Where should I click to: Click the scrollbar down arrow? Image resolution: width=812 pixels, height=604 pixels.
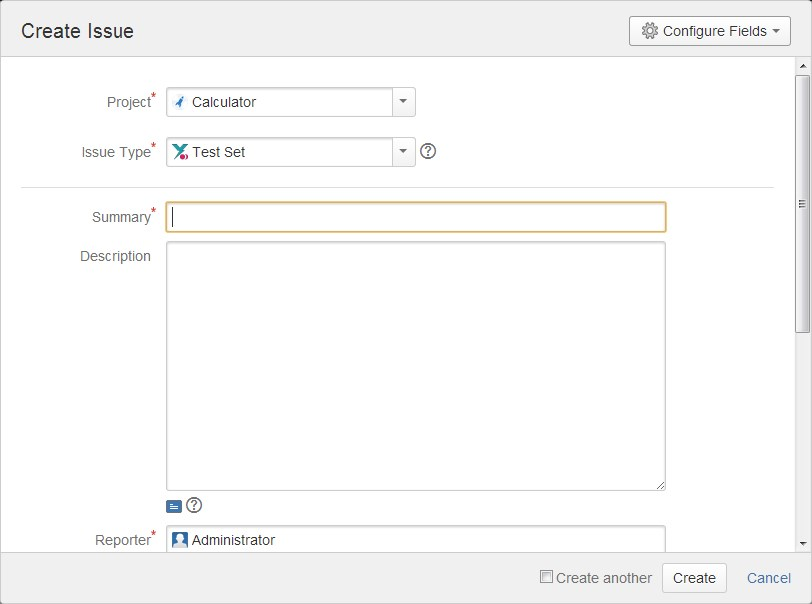(803, 543)
